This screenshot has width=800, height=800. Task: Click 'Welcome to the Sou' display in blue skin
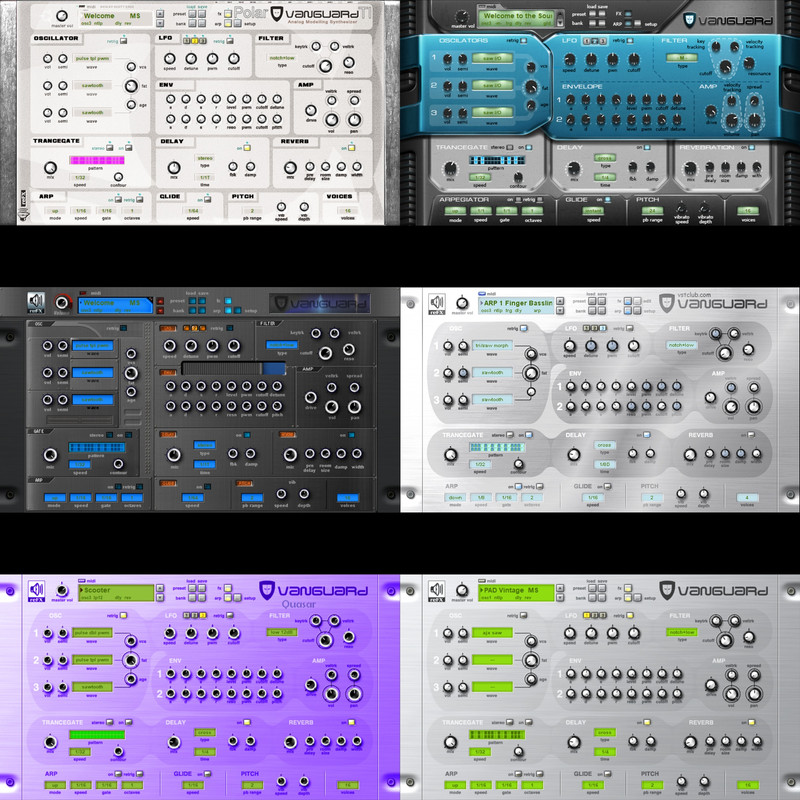(x=516, y=19)
